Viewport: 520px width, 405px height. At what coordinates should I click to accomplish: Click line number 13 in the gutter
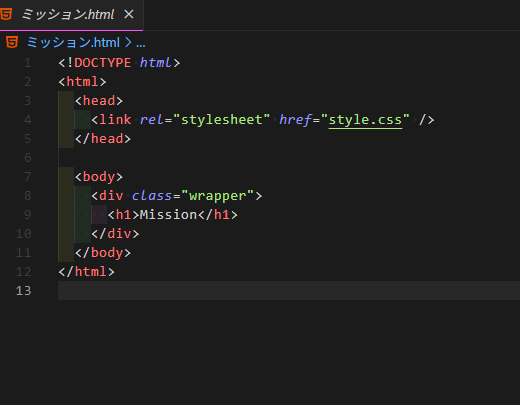(x=24, y=291)
